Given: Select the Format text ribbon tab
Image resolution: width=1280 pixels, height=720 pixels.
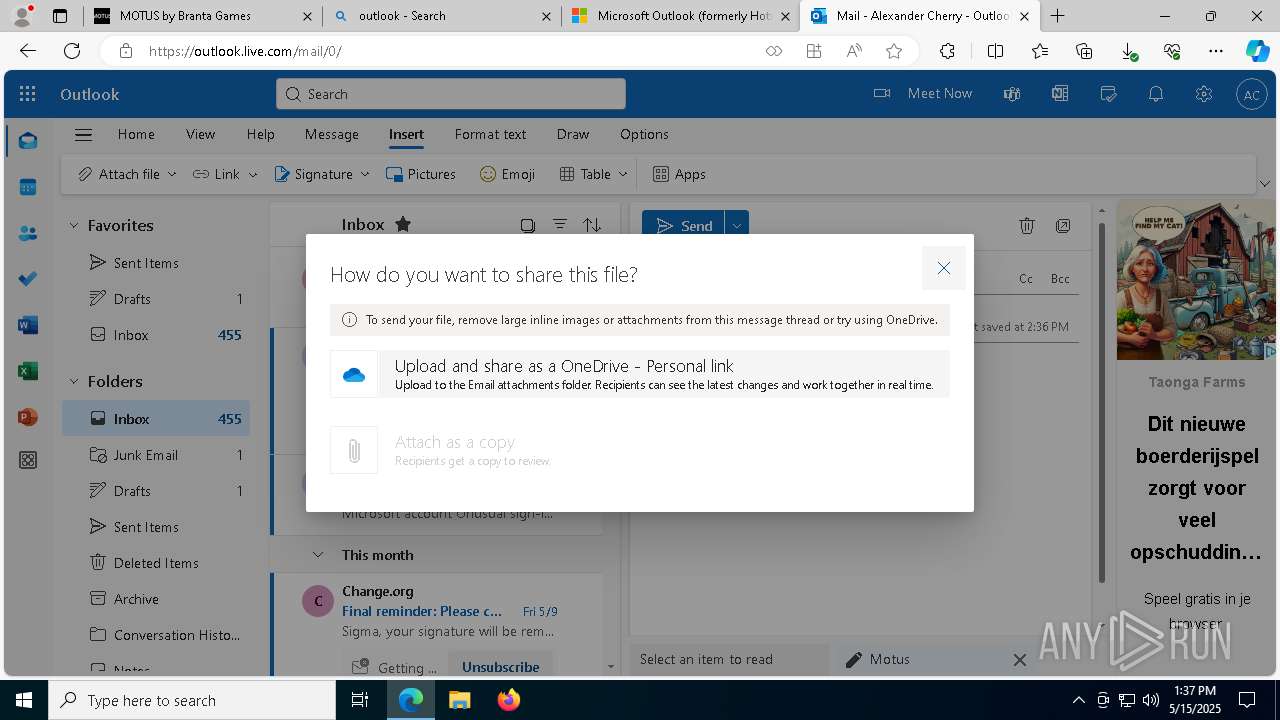Looking at the screenshot, I should pyautogui.click(x=490, y=134).
